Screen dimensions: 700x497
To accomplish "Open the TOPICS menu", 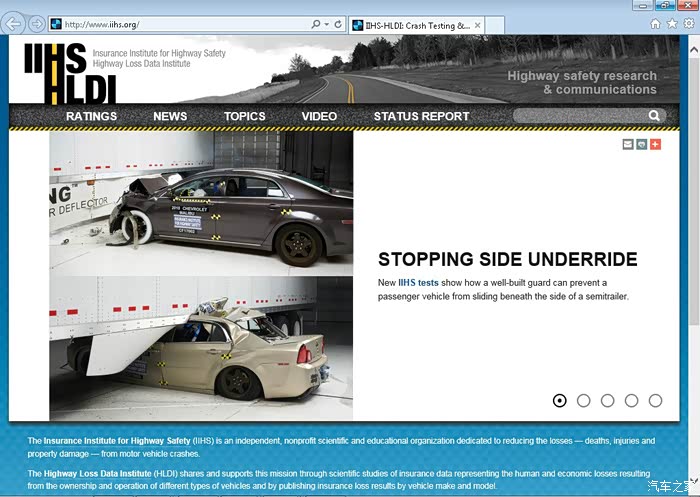I will (x=245, y=117).
